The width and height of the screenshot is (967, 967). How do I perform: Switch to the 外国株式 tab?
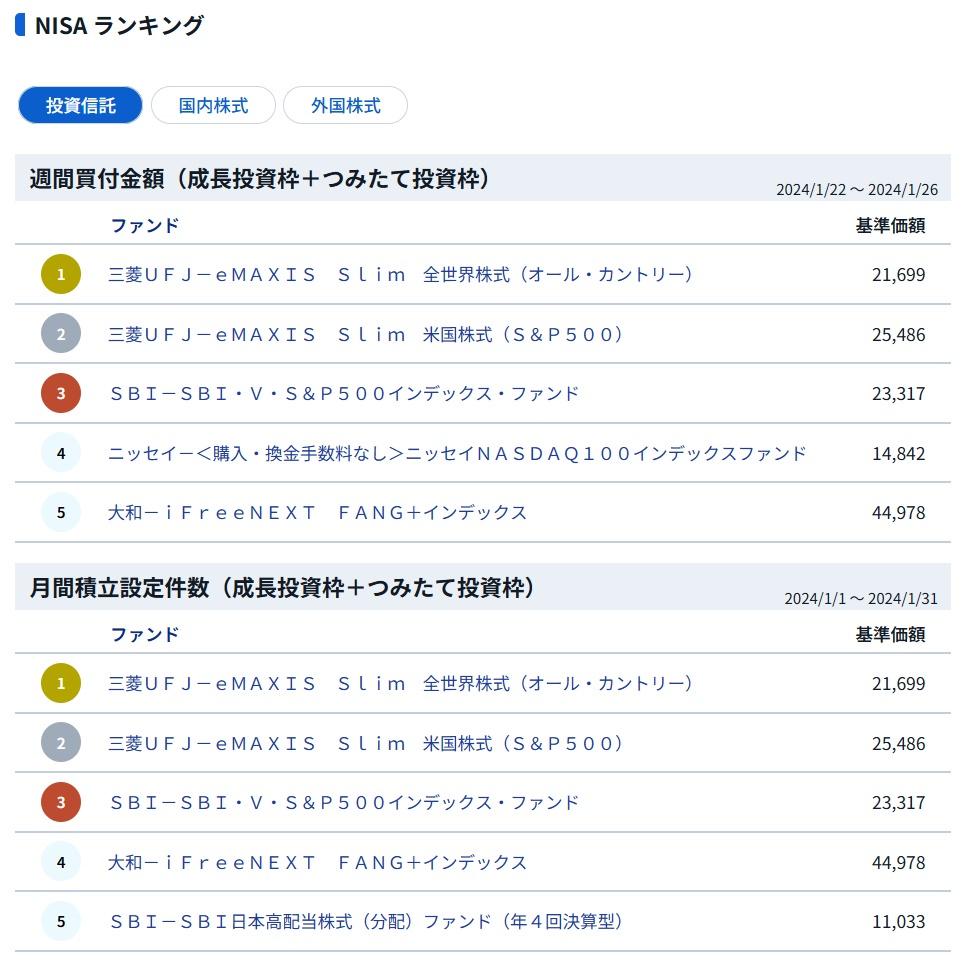(x=345, y=105)
